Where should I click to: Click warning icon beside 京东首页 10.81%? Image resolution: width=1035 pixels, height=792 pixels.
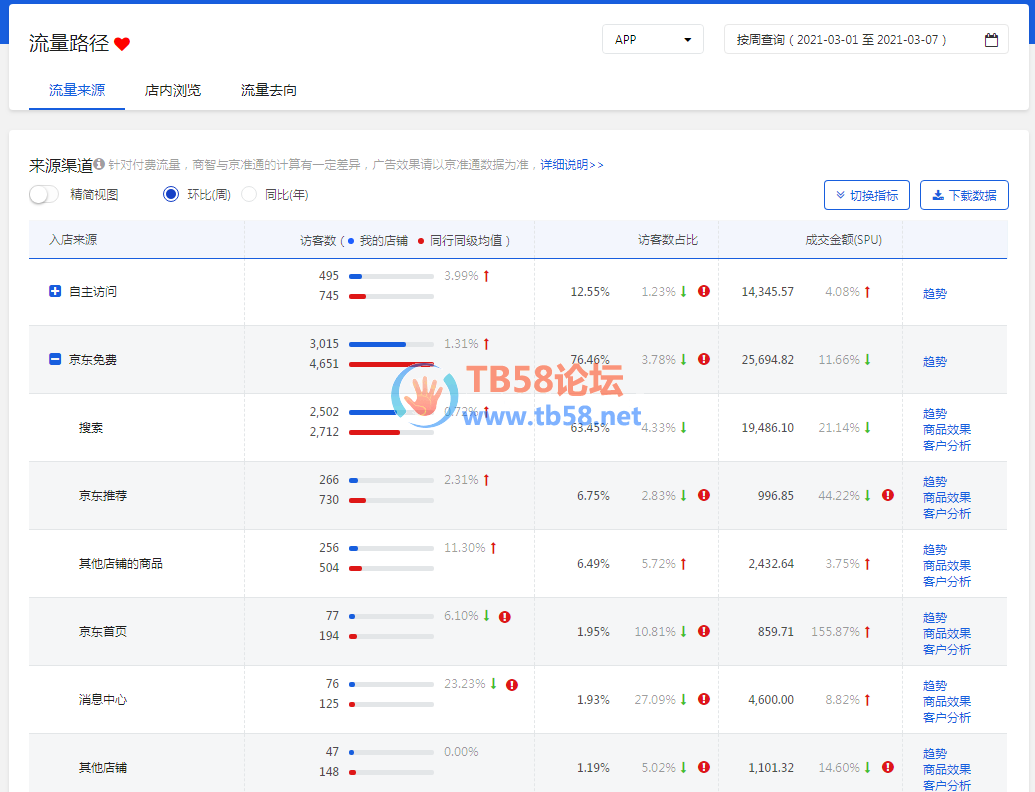point(704,631)
